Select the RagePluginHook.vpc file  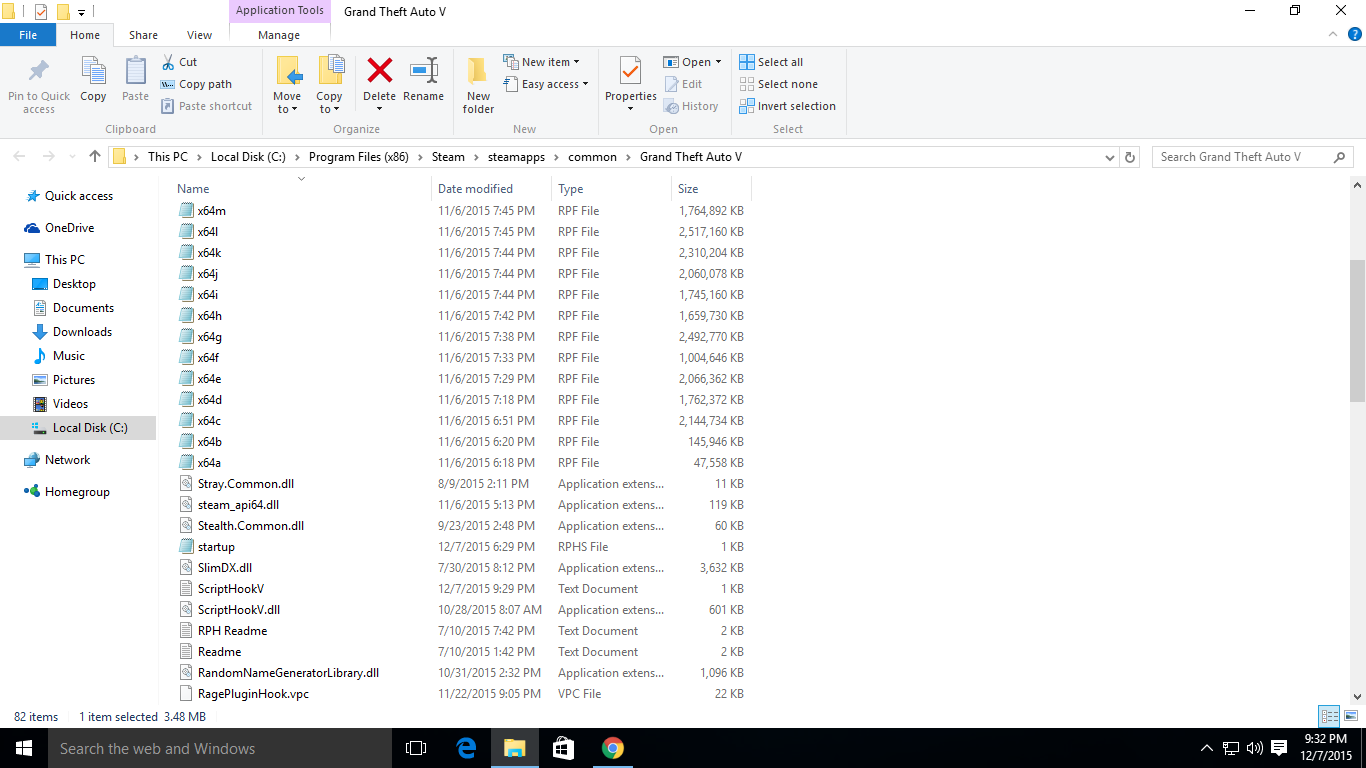(x=253, y=694)
